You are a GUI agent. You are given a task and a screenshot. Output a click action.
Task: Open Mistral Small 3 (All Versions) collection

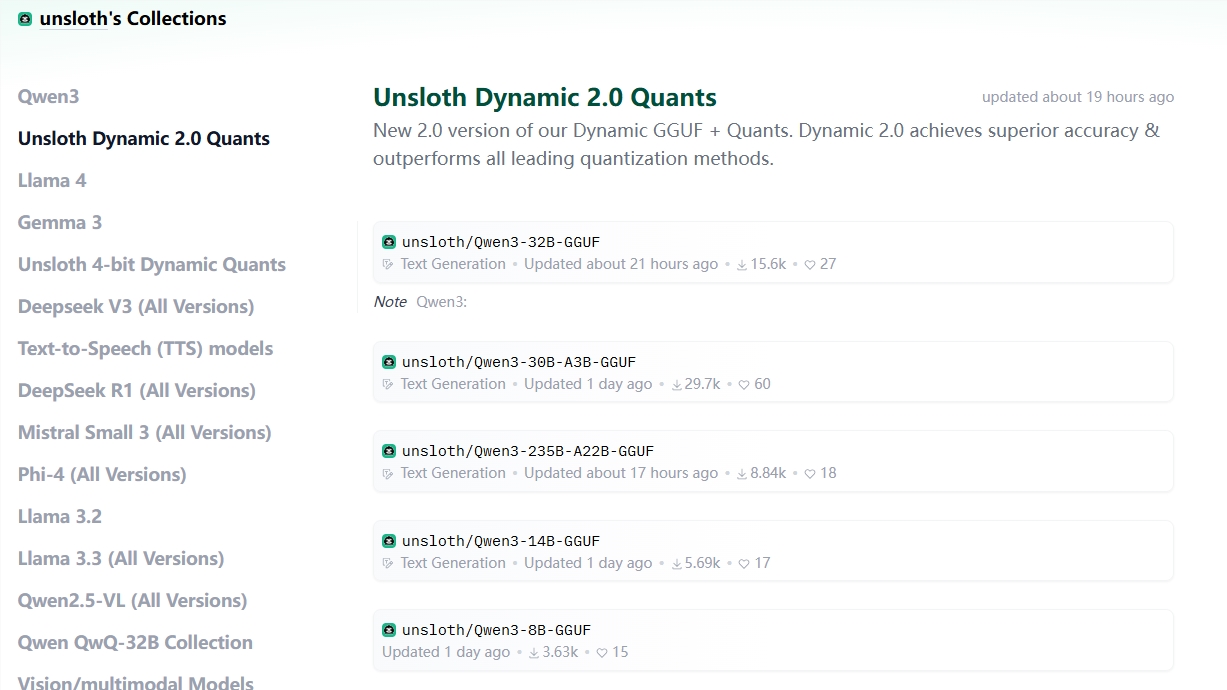click(145, 433)
